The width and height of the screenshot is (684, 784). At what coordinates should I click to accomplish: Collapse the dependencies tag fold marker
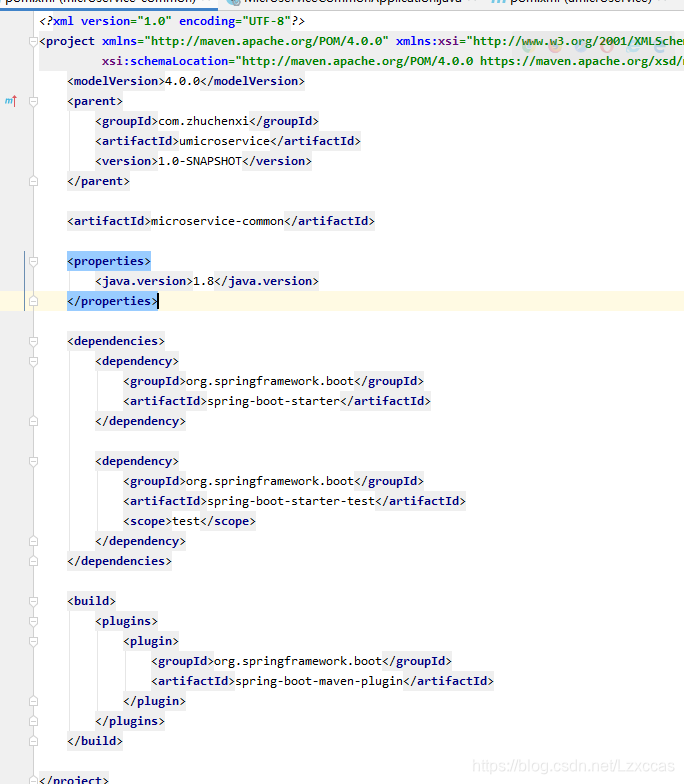(x=34, y=342)
